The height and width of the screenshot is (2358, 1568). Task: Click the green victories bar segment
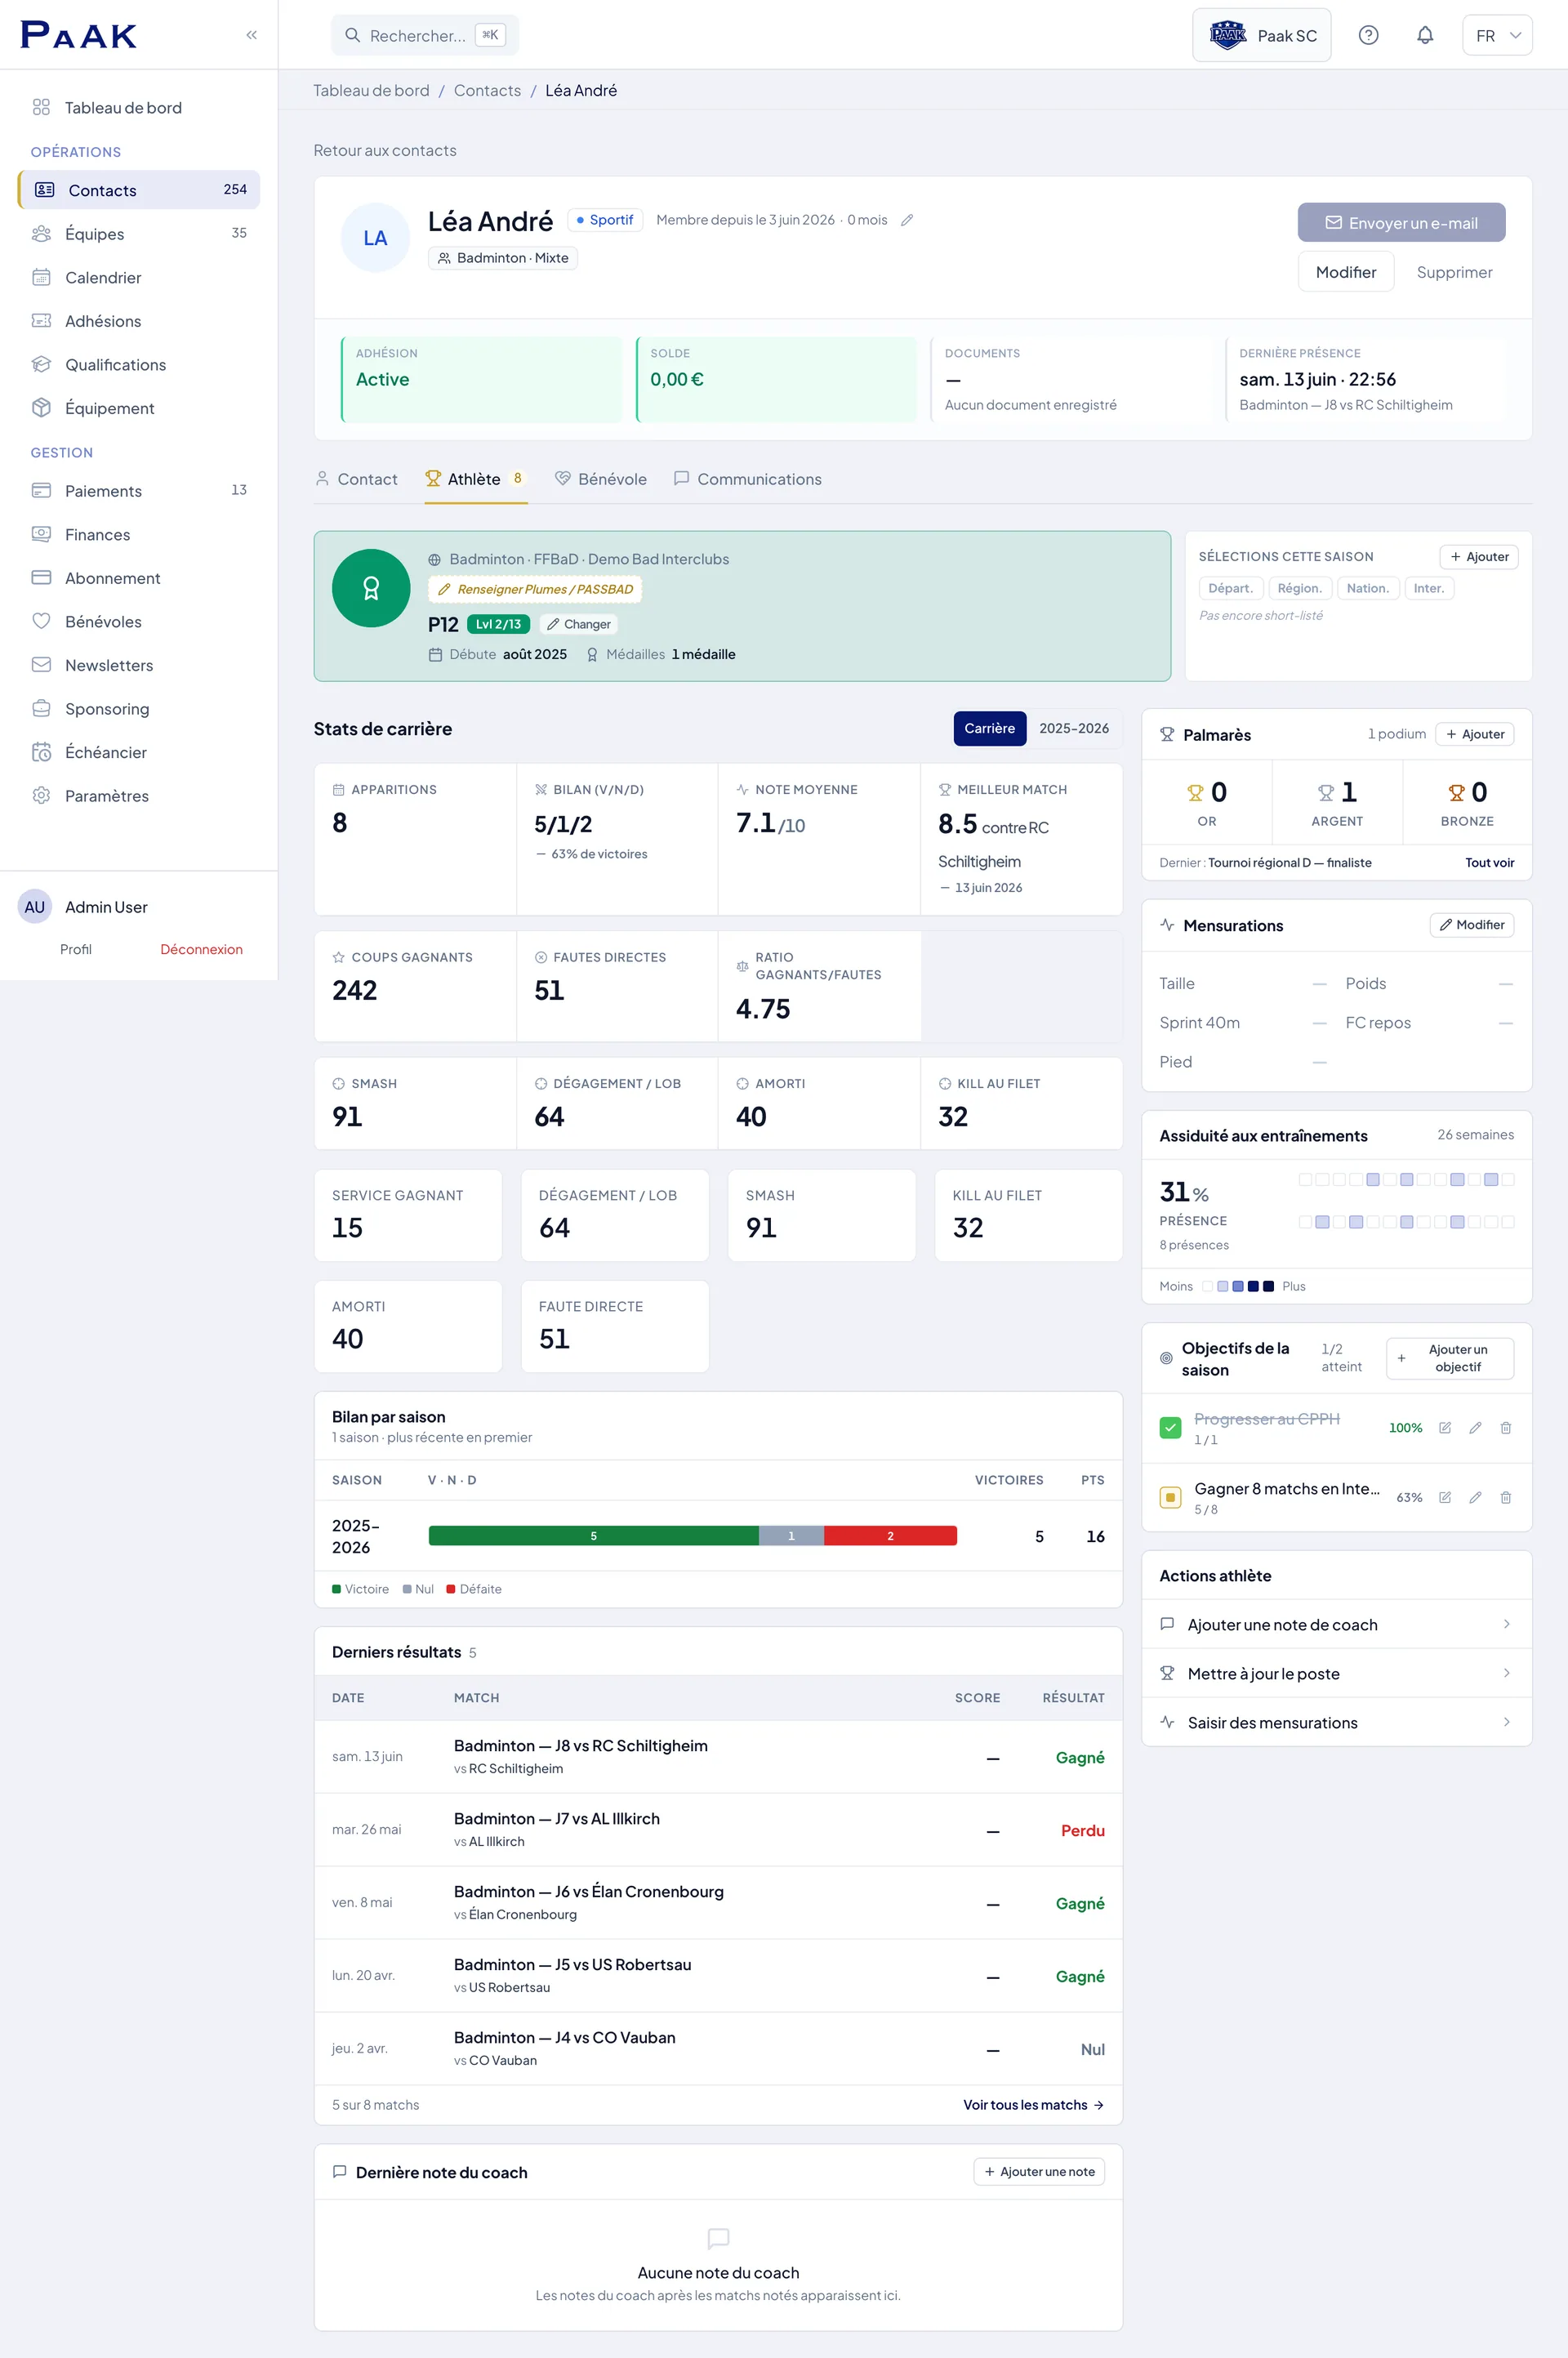tap(593, 1536)
